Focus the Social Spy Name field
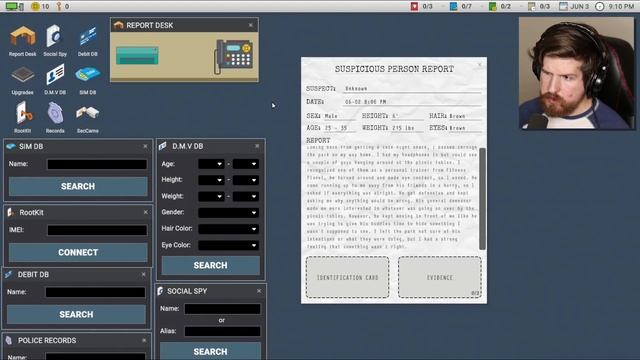The width and height of the screenshot is (640, 360). (222, 309)
